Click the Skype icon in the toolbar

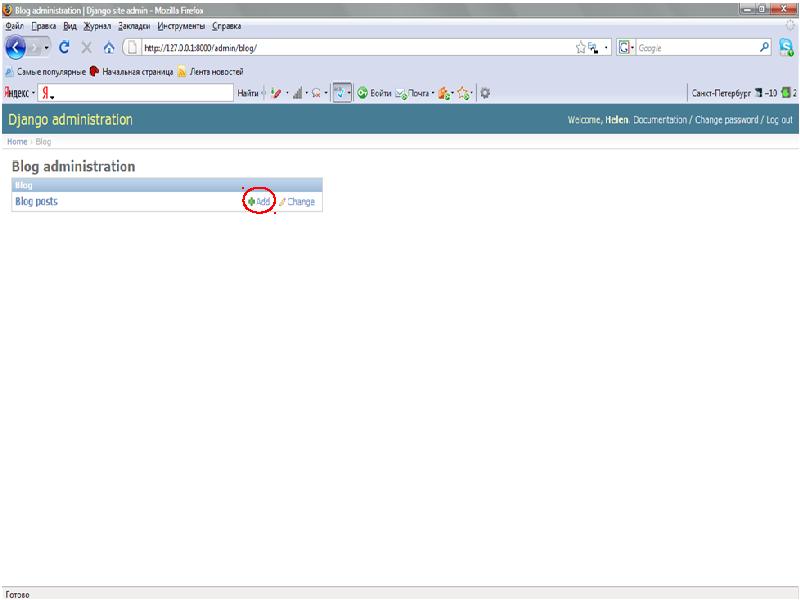click(x=786, y=47)
